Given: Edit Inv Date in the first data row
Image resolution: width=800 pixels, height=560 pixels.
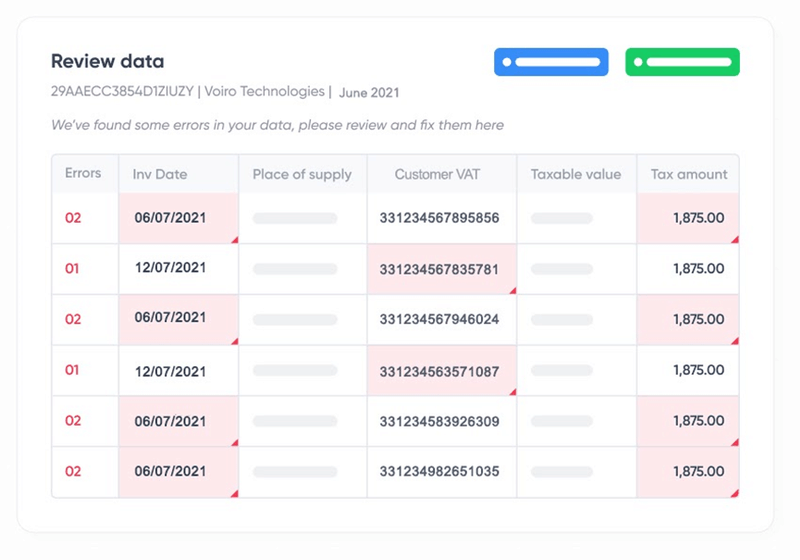Looking at the screenshot, I should pyautogui.click(x=170, y=217).
